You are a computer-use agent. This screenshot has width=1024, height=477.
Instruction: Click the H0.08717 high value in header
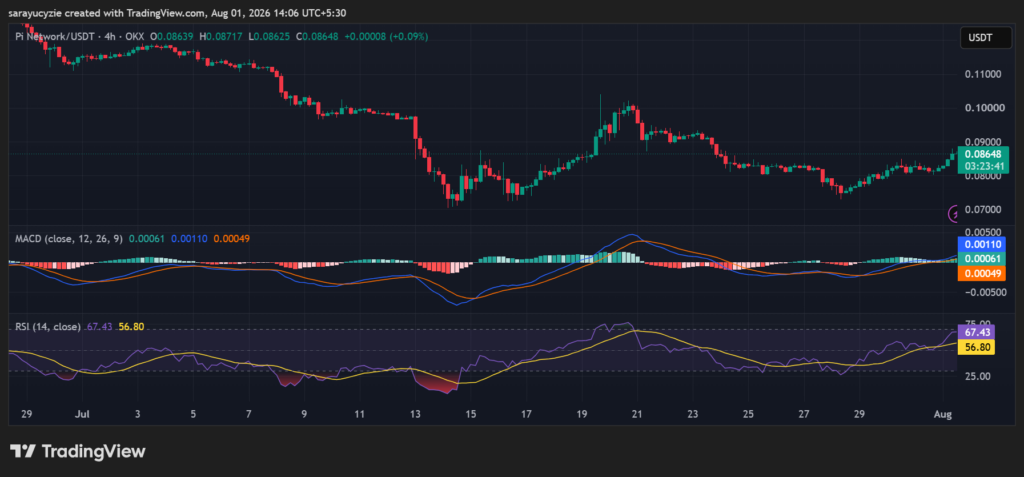coord(223,37)
